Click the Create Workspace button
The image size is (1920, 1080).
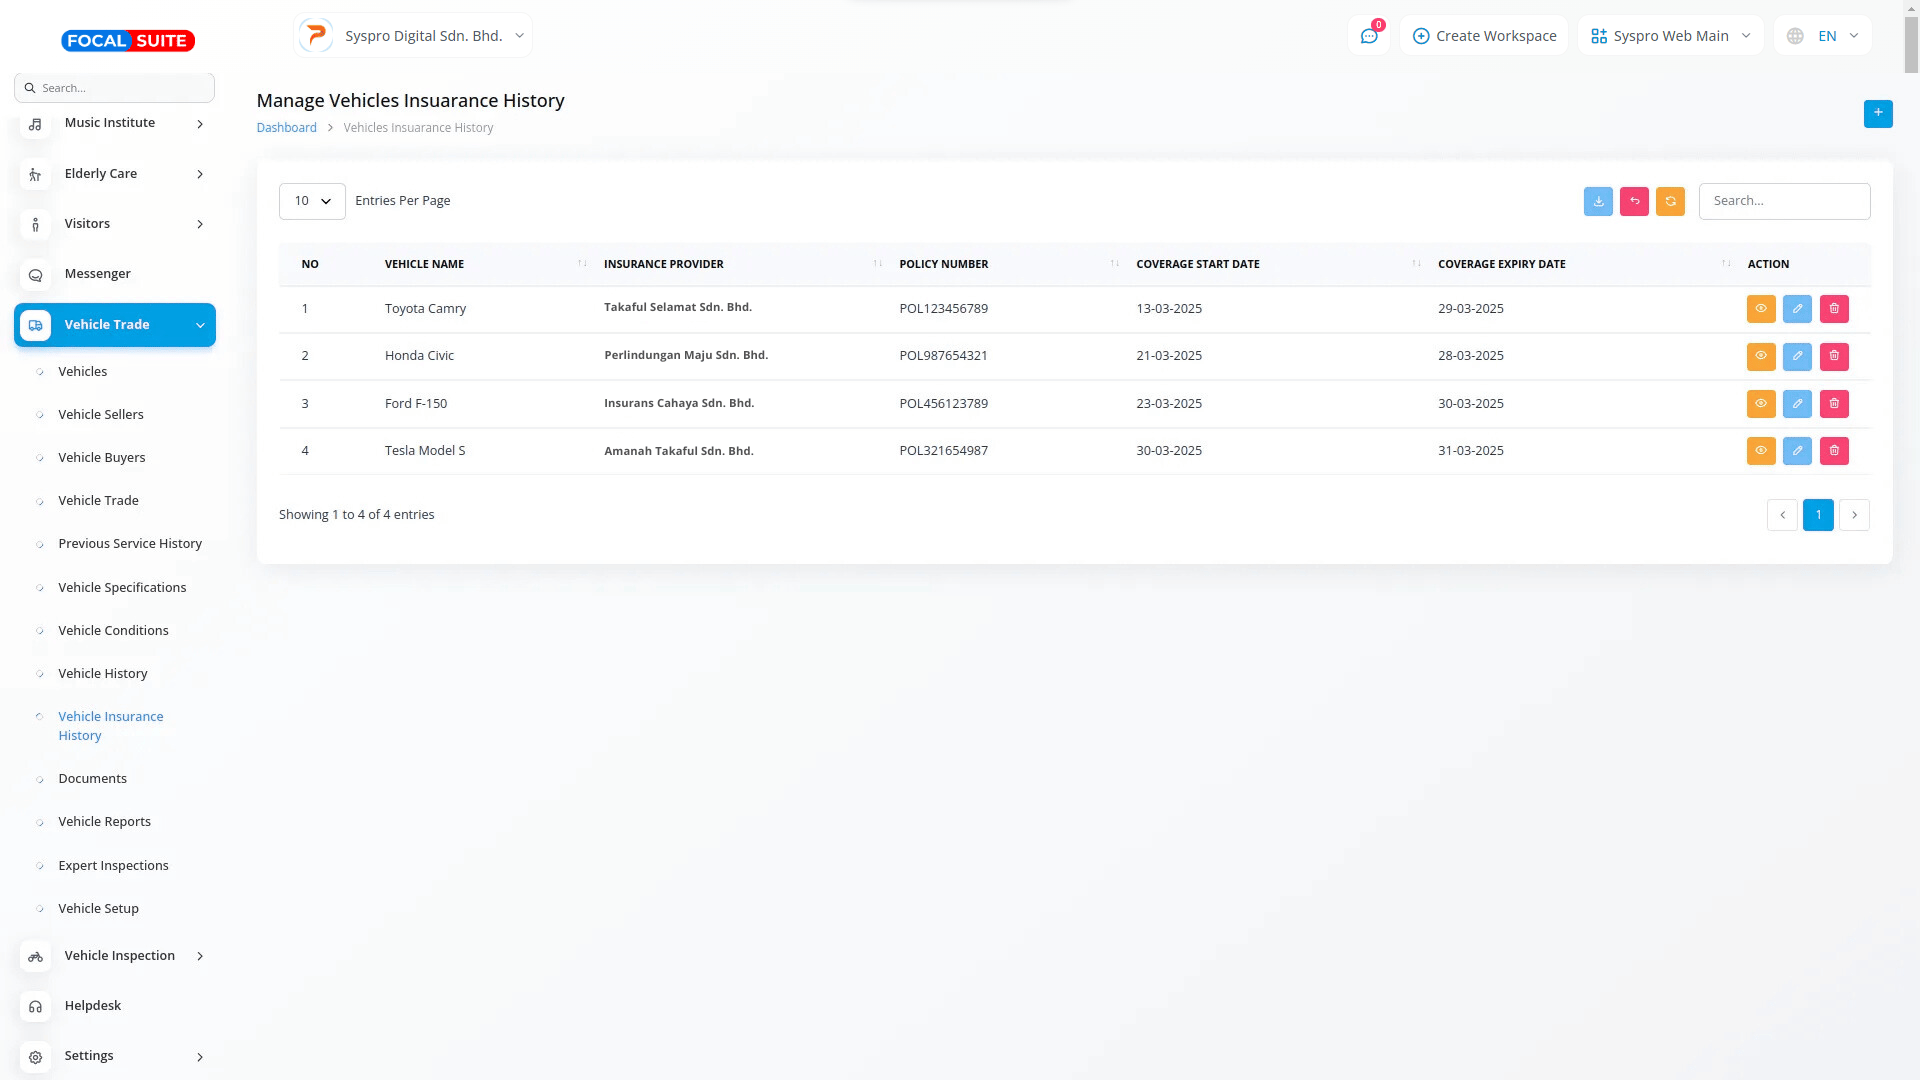[x=1484, y=36]
